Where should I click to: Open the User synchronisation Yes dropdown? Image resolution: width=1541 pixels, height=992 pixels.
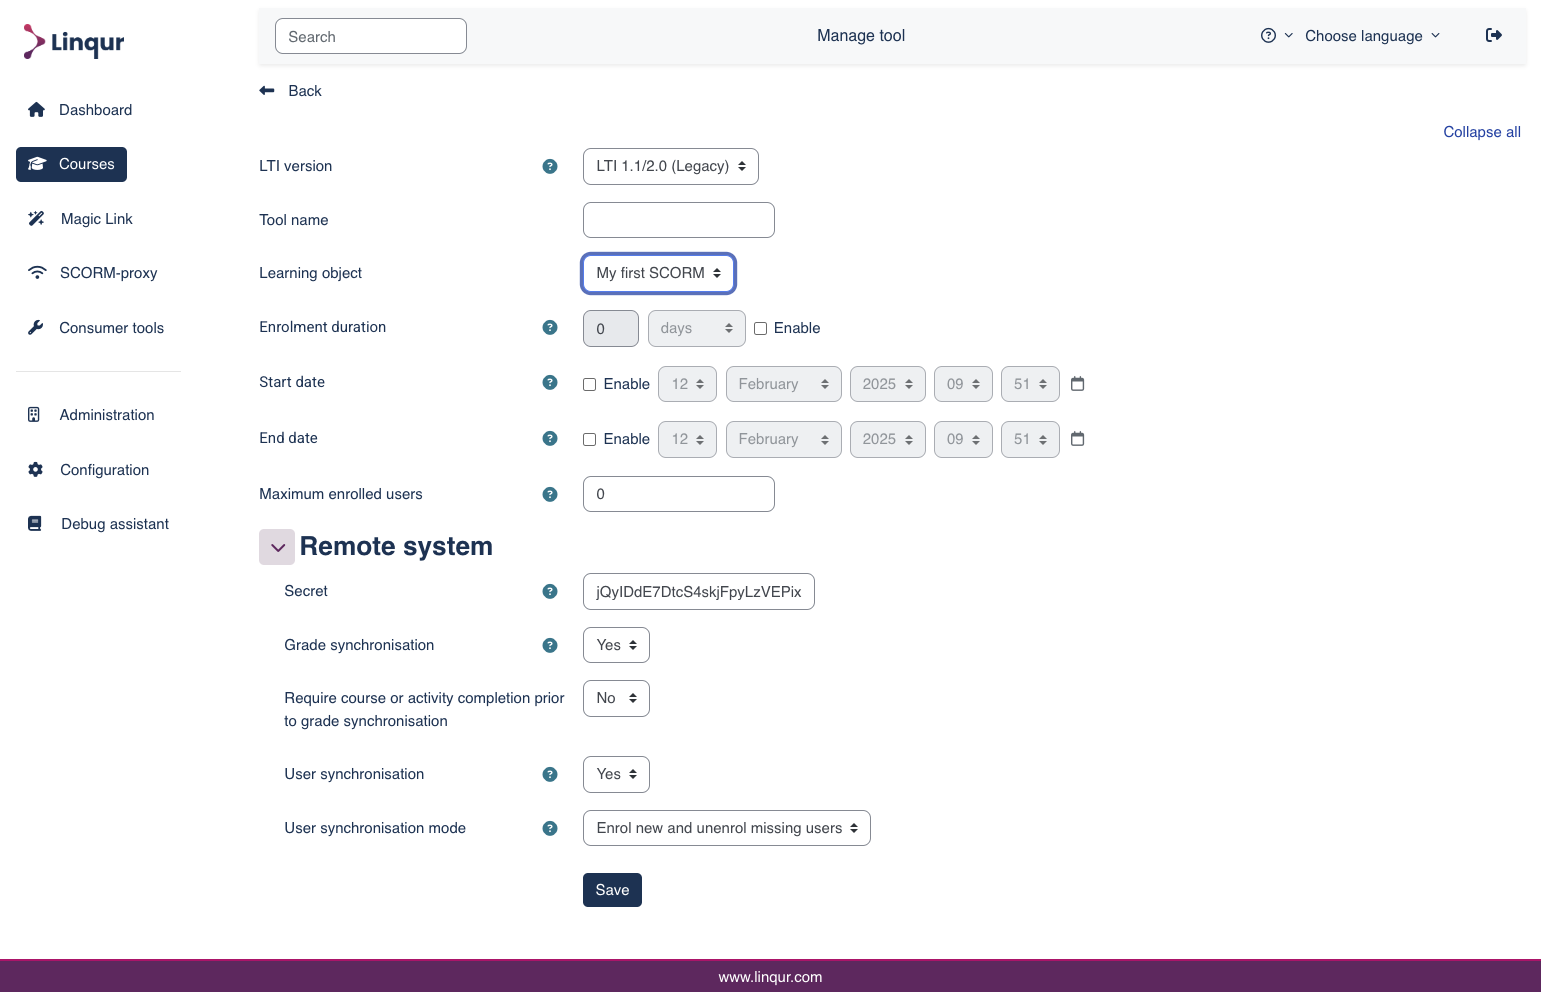[x=616, y=775]
